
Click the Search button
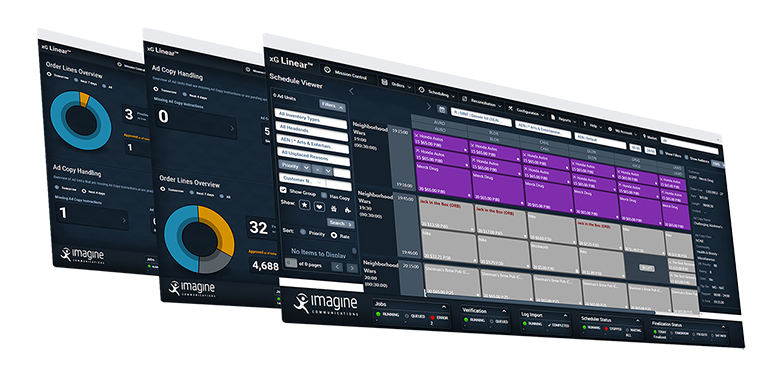[341, 223]
